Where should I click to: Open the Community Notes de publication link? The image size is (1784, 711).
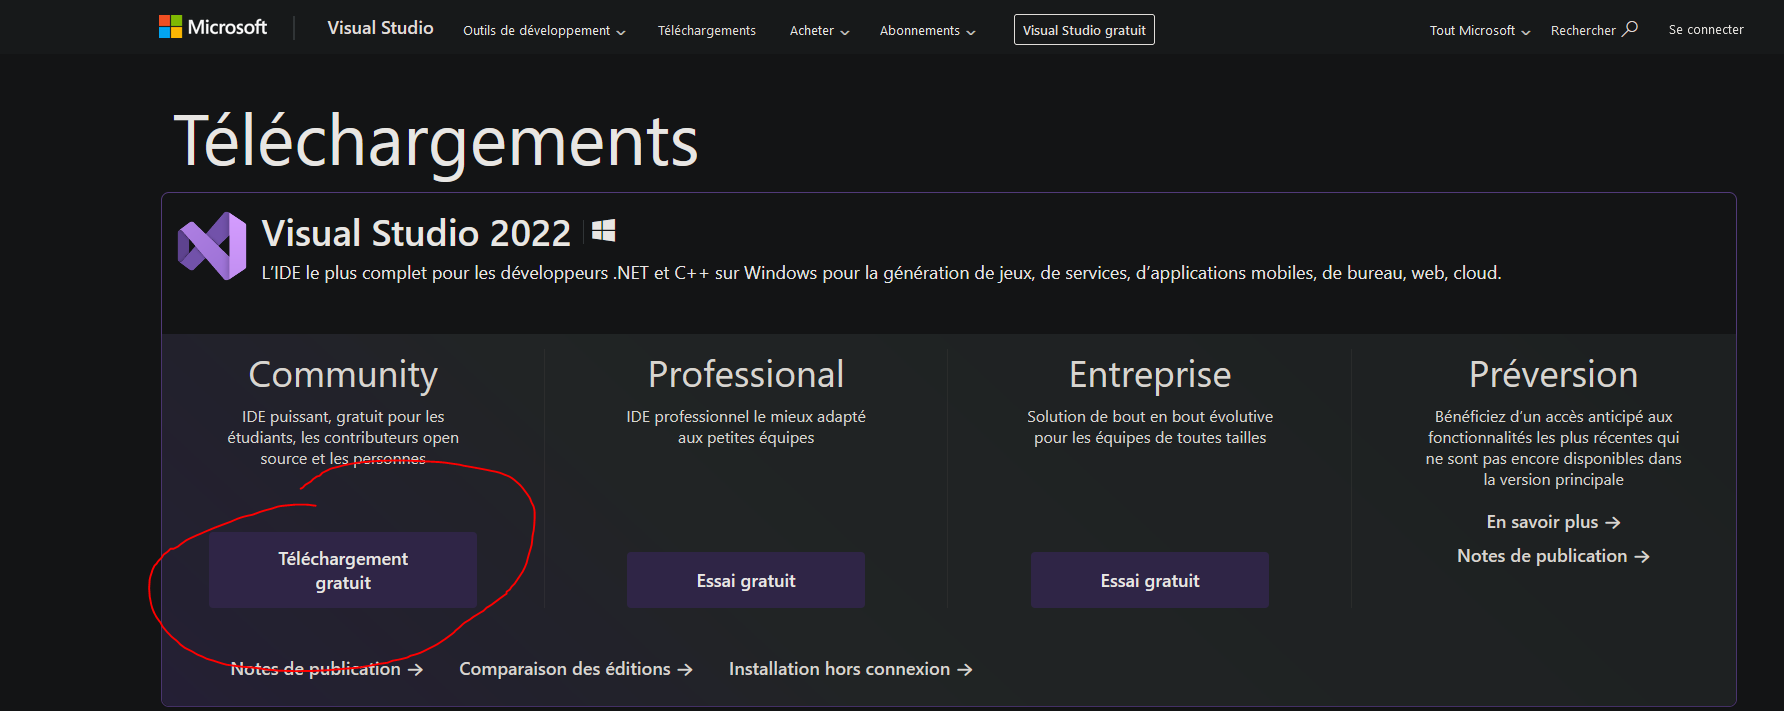[316, 669]
